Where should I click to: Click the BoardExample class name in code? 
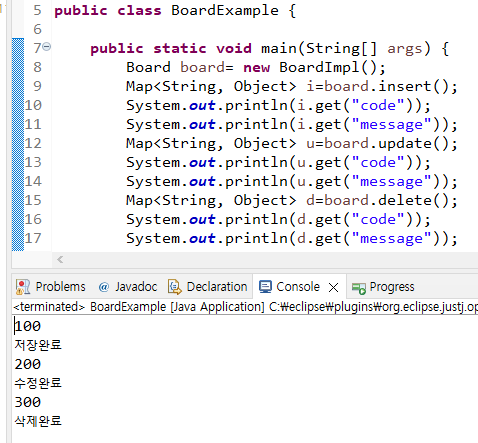coord(225,10)
